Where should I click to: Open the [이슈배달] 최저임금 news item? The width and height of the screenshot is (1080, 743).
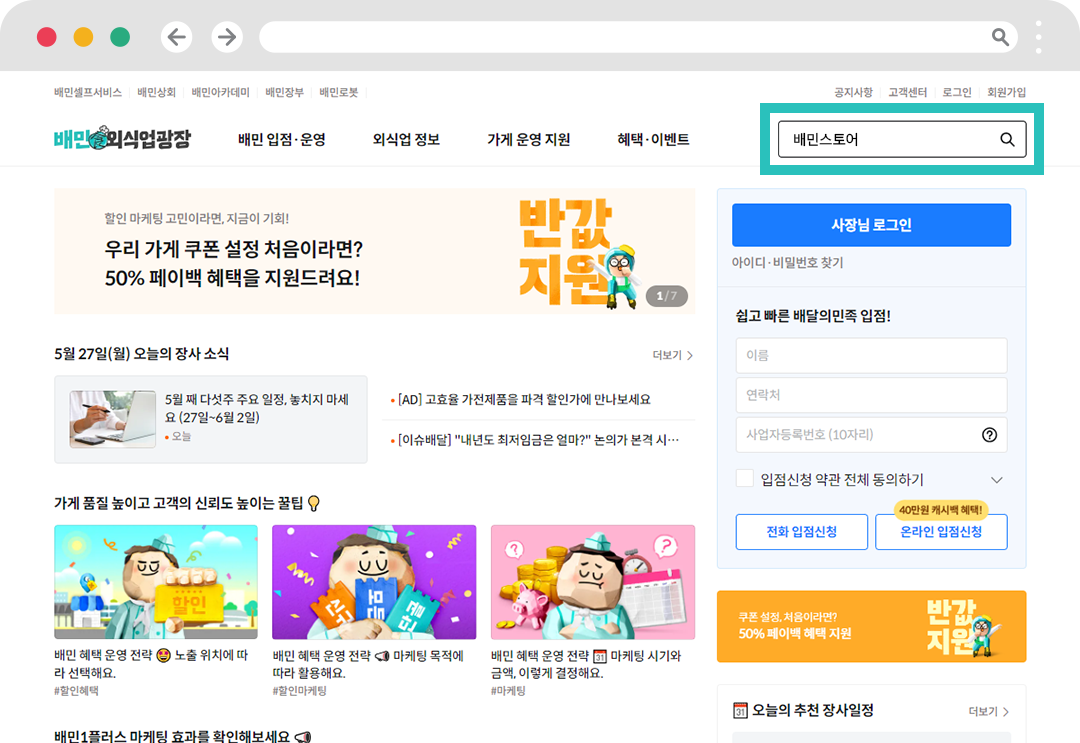click(x=534, y=440)
